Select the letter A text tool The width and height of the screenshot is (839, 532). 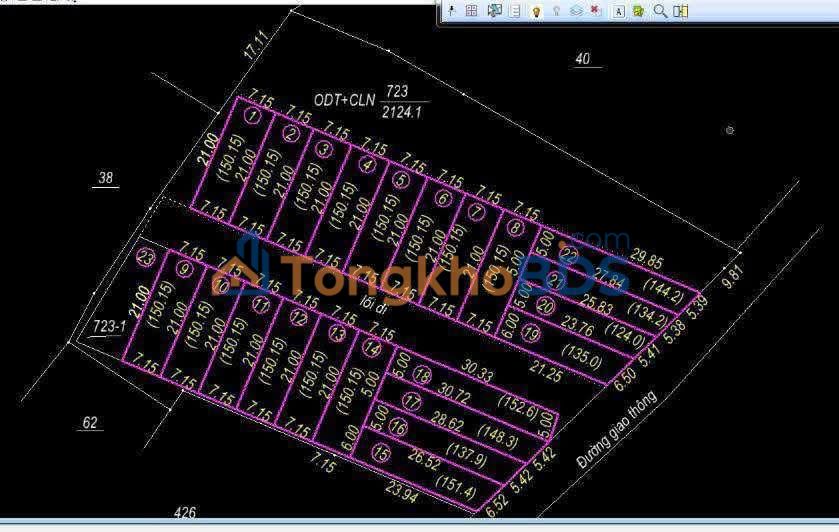[x=618, y=11]
